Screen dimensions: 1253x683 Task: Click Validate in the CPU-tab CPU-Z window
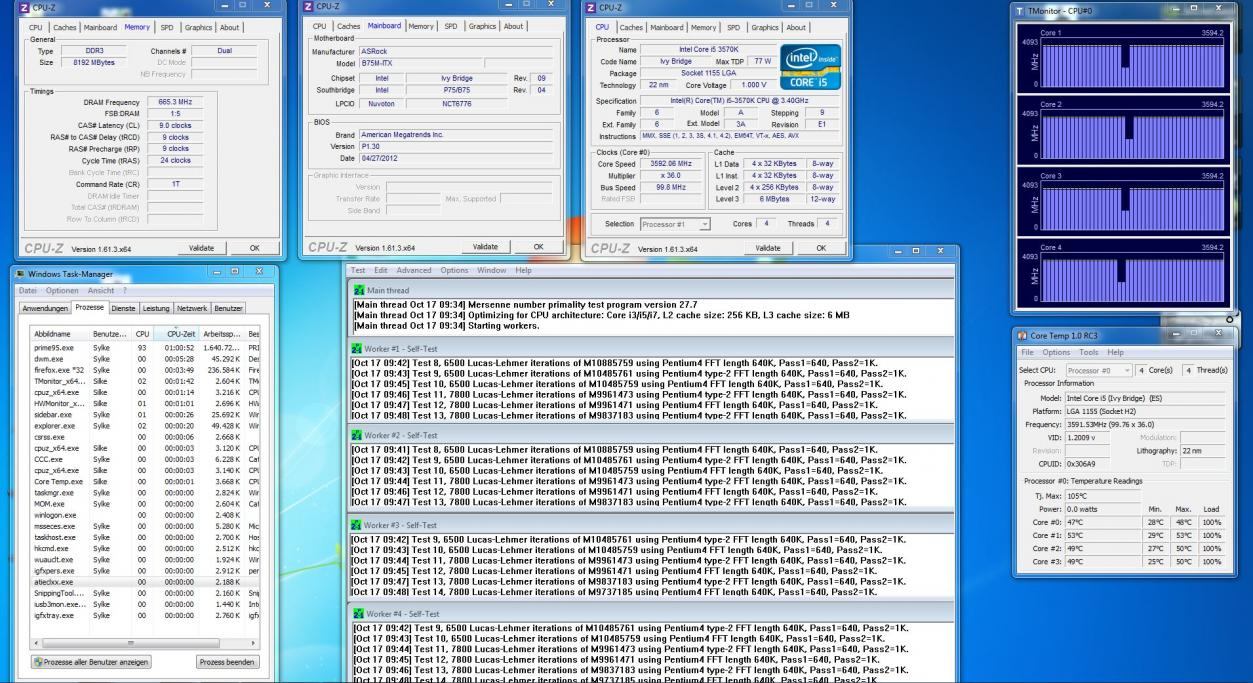768,248
